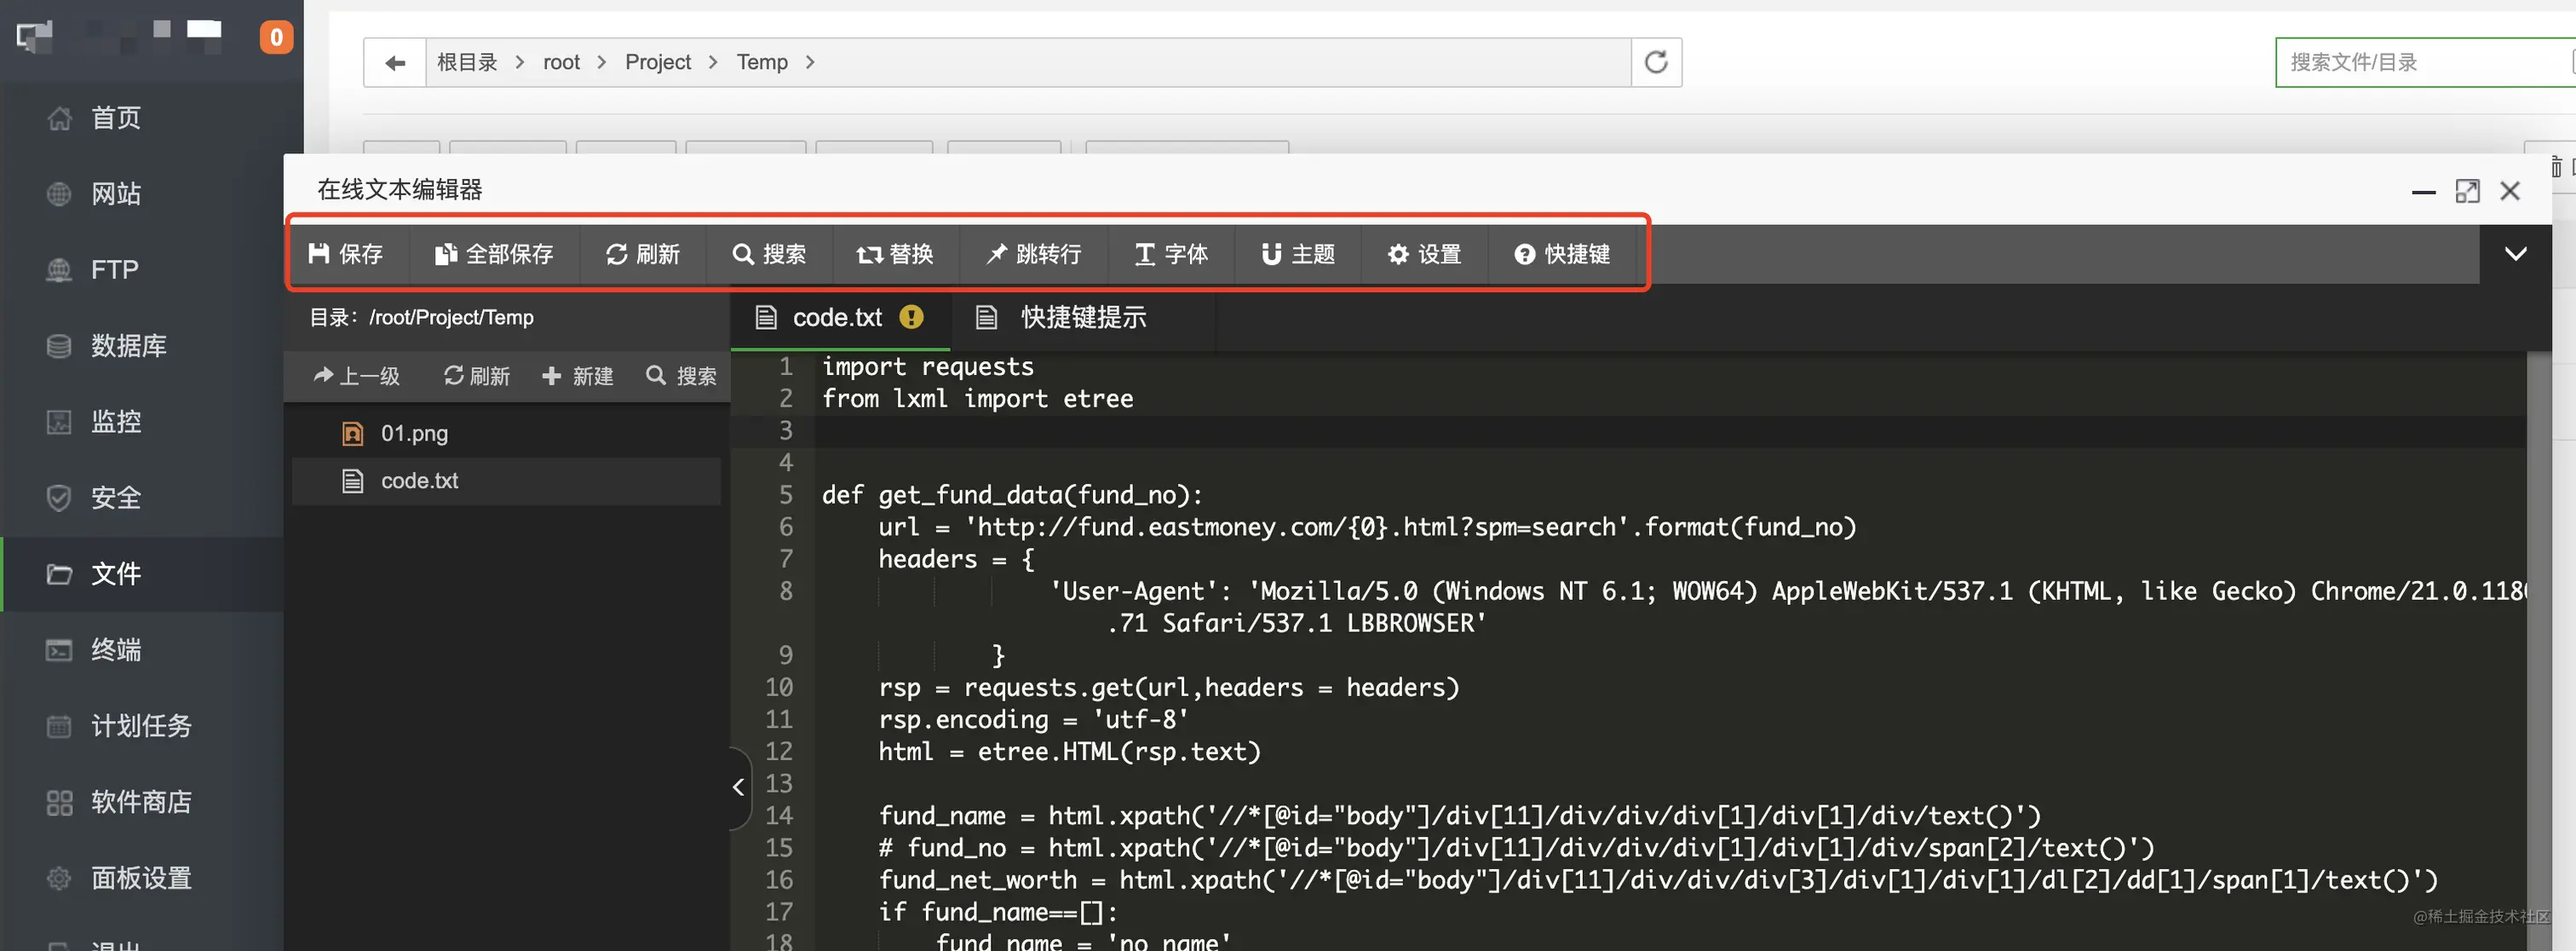Open editor Settings (设置)
This screenshot has height=951, width=2576.
pyautogui.click(x=1424, y=254)
